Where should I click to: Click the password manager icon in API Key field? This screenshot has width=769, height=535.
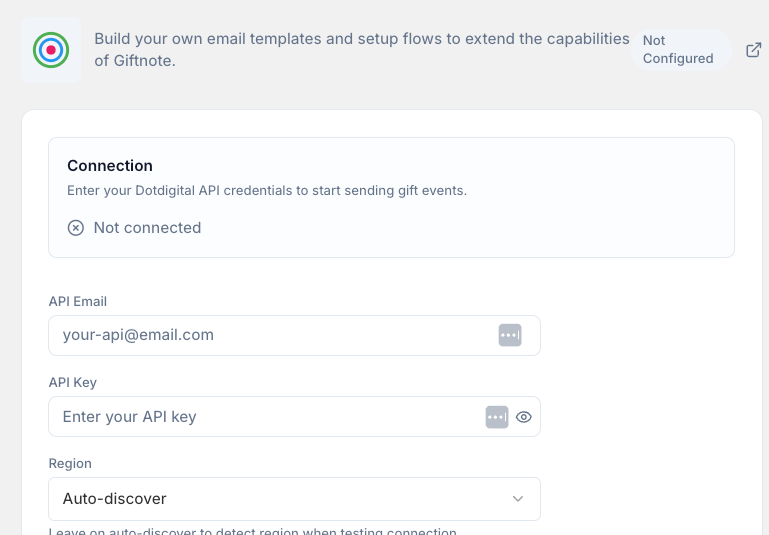[497, 417]
